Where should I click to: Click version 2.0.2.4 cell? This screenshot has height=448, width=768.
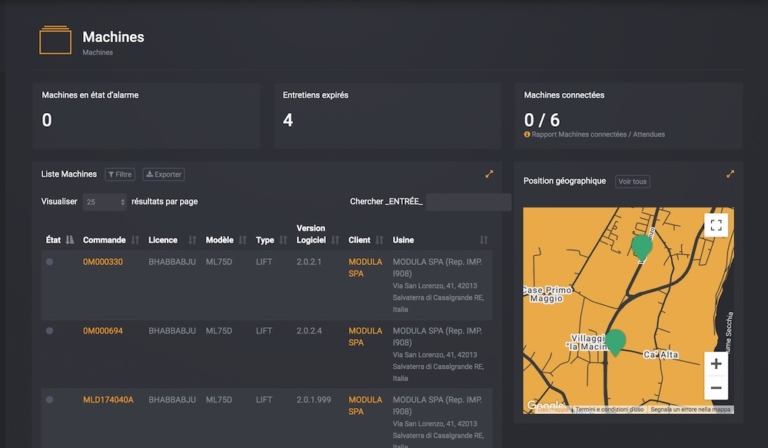click(x=309, y=331)
